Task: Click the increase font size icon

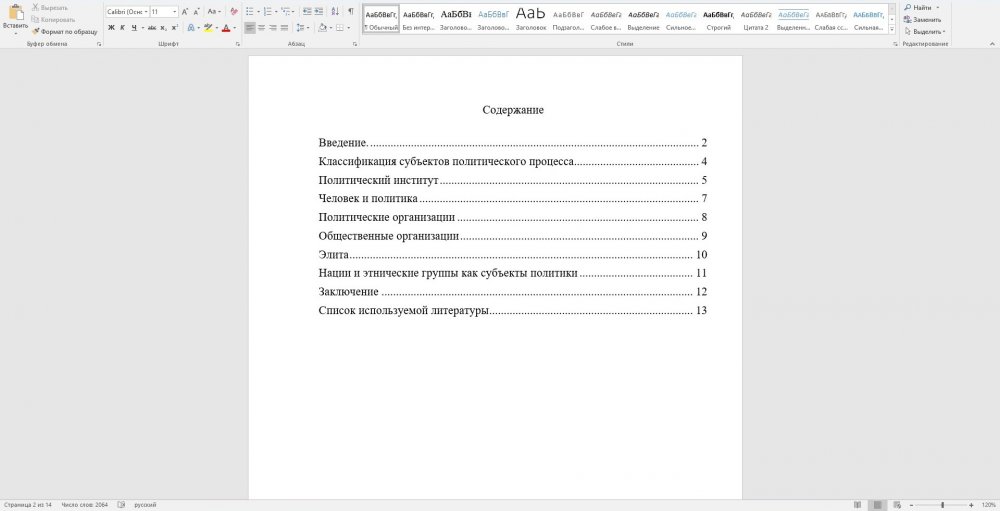Action: tap(185, 11)
